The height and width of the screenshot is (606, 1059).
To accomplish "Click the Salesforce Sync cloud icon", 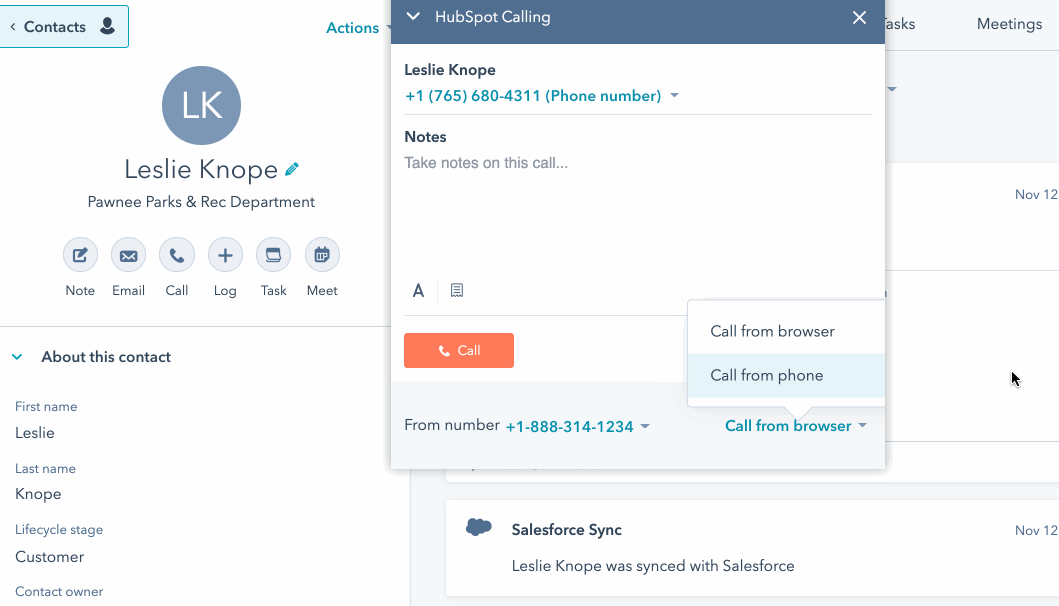I will (478, 527).
